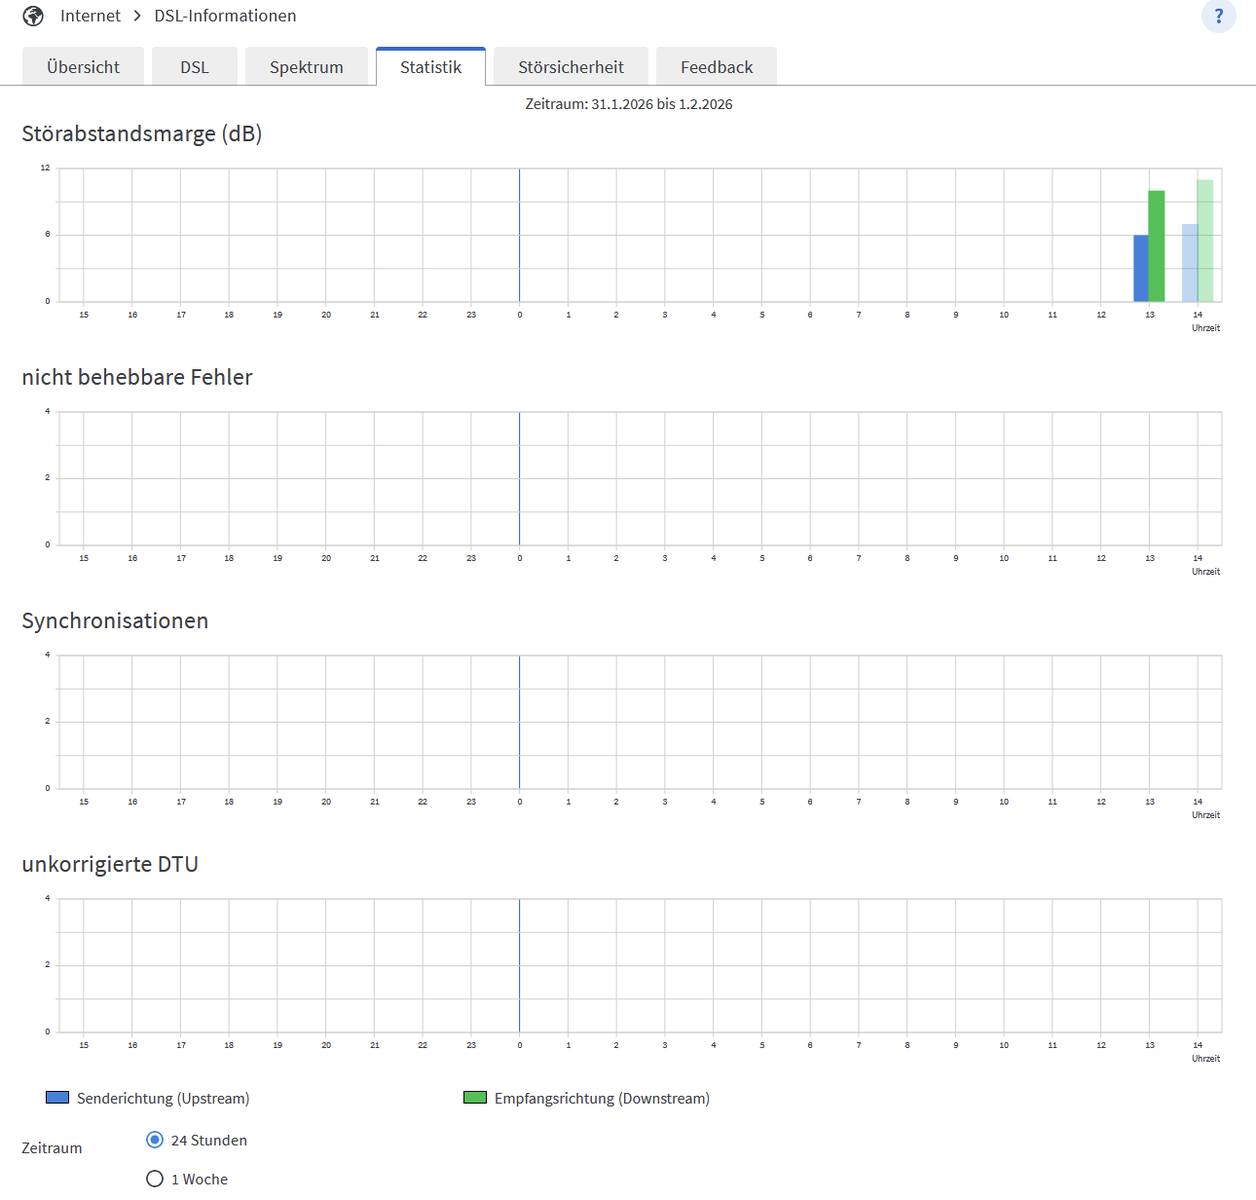Click midnight marker line in unkorrigierte DTU chart
The width and height of the screenshot is (1256, 1200).
520,965
